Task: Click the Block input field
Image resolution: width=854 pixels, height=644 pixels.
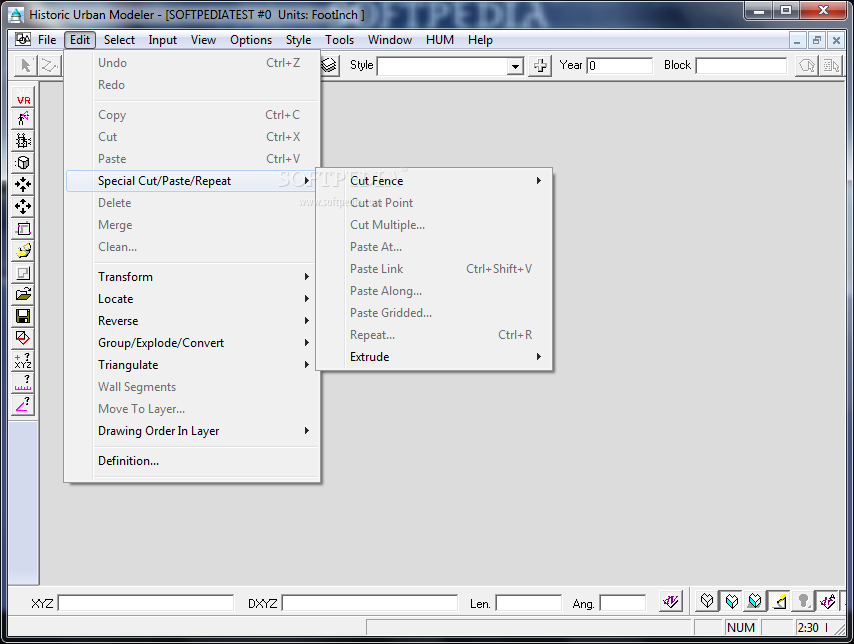Action: 741,65
